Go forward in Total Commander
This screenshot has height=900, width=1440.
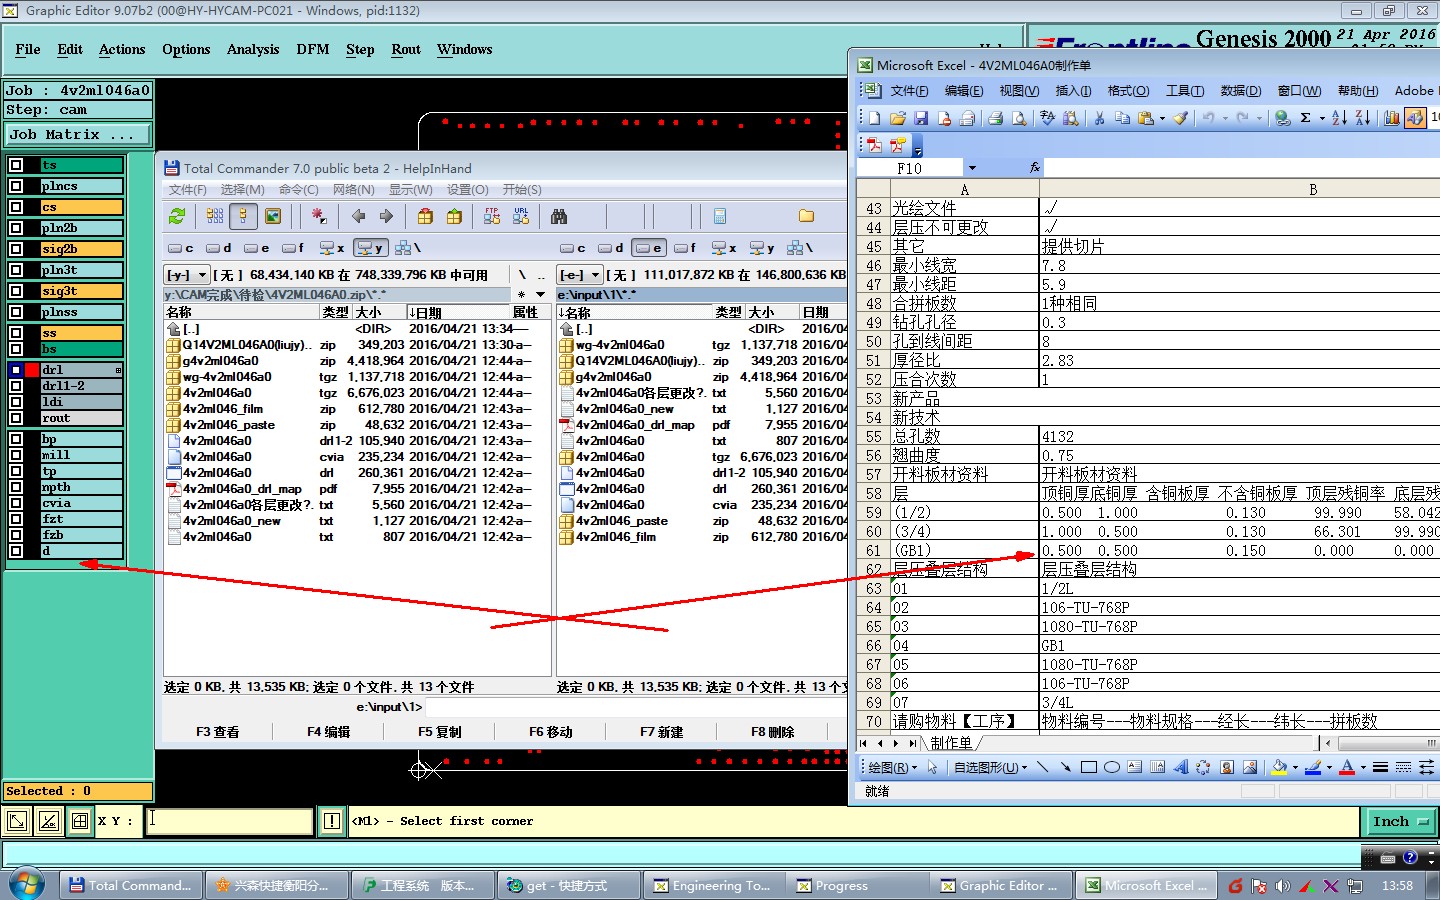386,216
